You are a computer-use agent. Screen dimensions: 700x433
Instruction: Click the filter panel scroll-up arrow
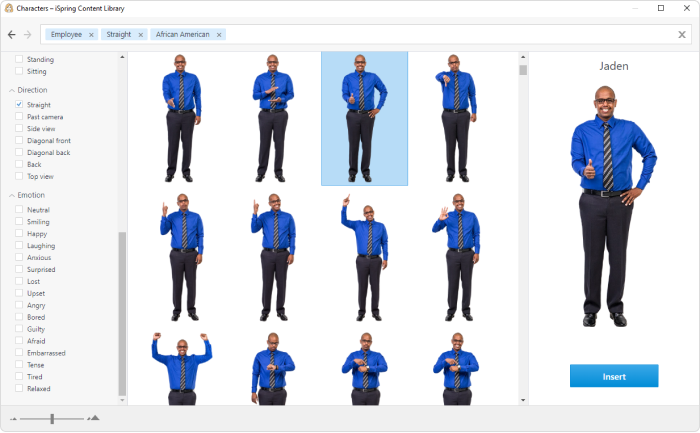click(x=122, y=57)
